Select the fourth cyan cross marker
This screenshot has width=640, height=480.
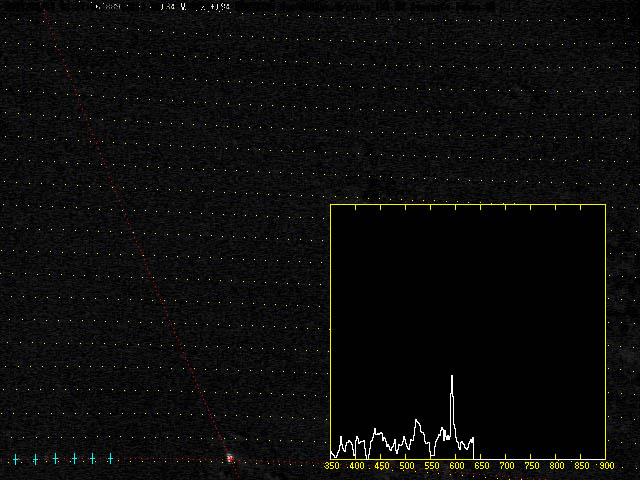(x=74, y=459)
